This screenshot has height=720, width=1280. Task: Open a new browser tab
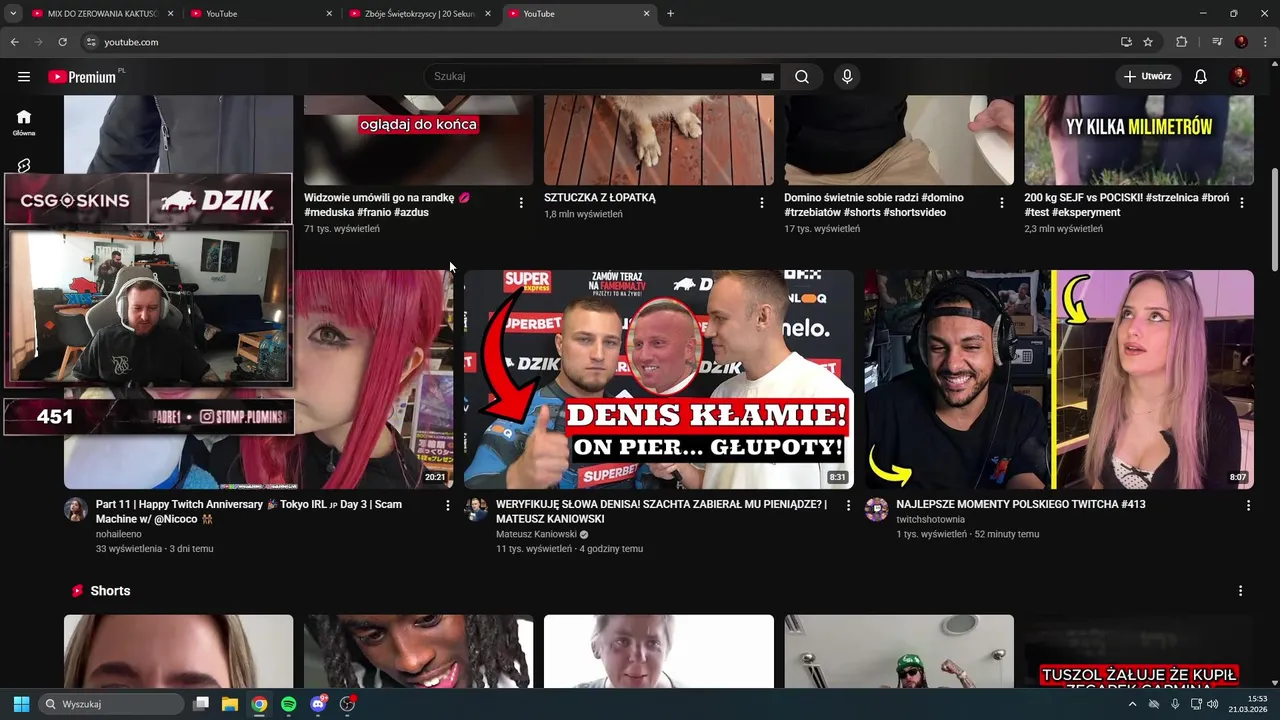click(x=670, y=14)
